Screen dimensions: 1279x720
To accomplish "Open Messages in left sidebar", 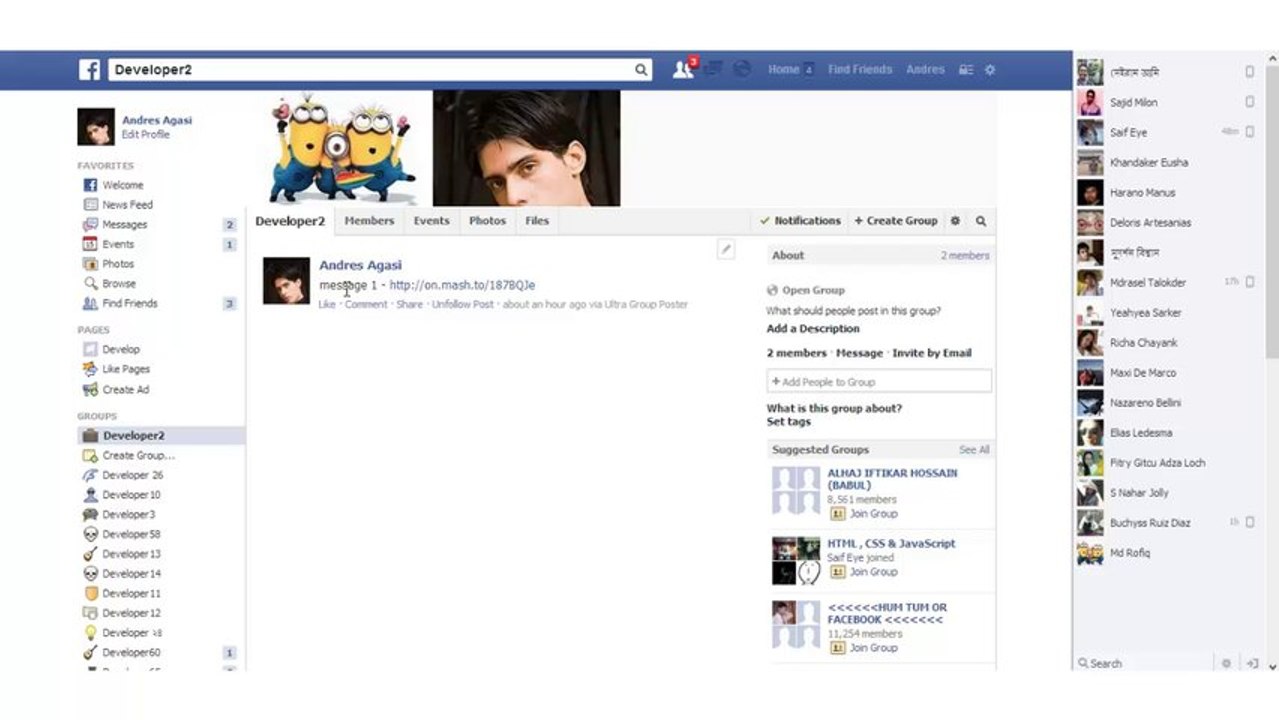I will pyautogui.click(x=124, y=225).
